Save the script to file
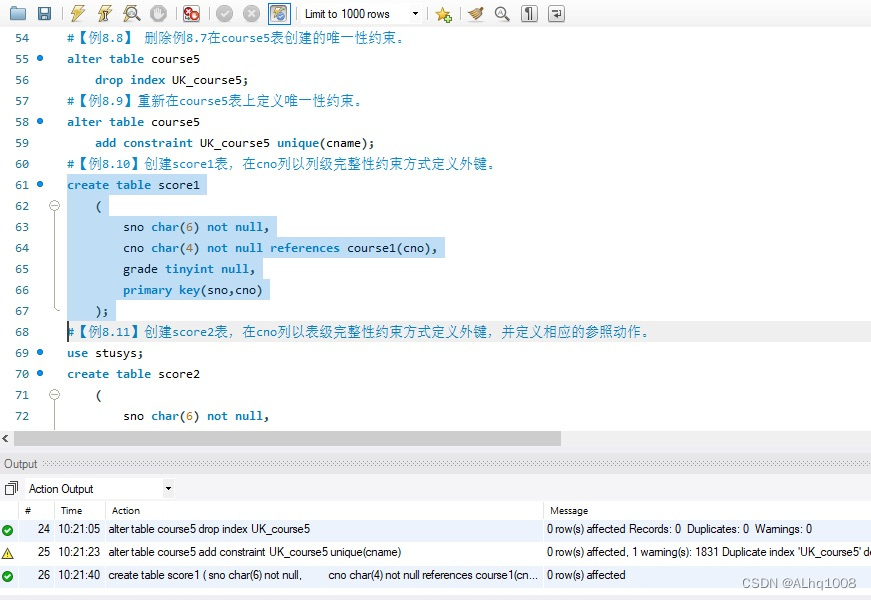 tap(44, 13)
